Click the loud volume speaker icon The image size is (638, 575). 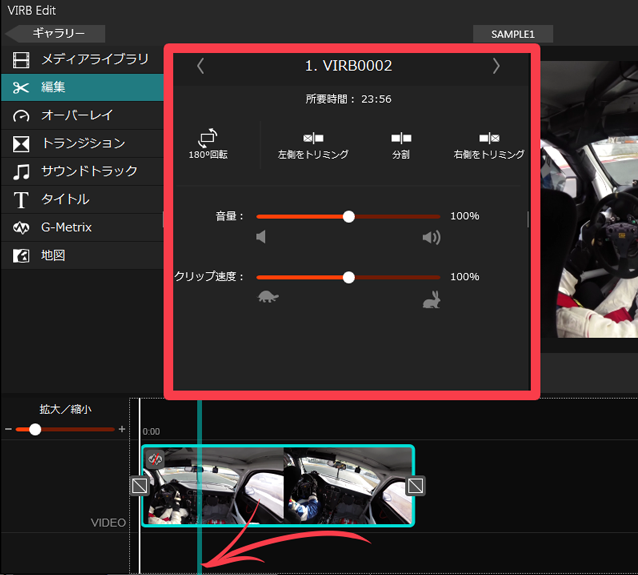click(431, 237)
